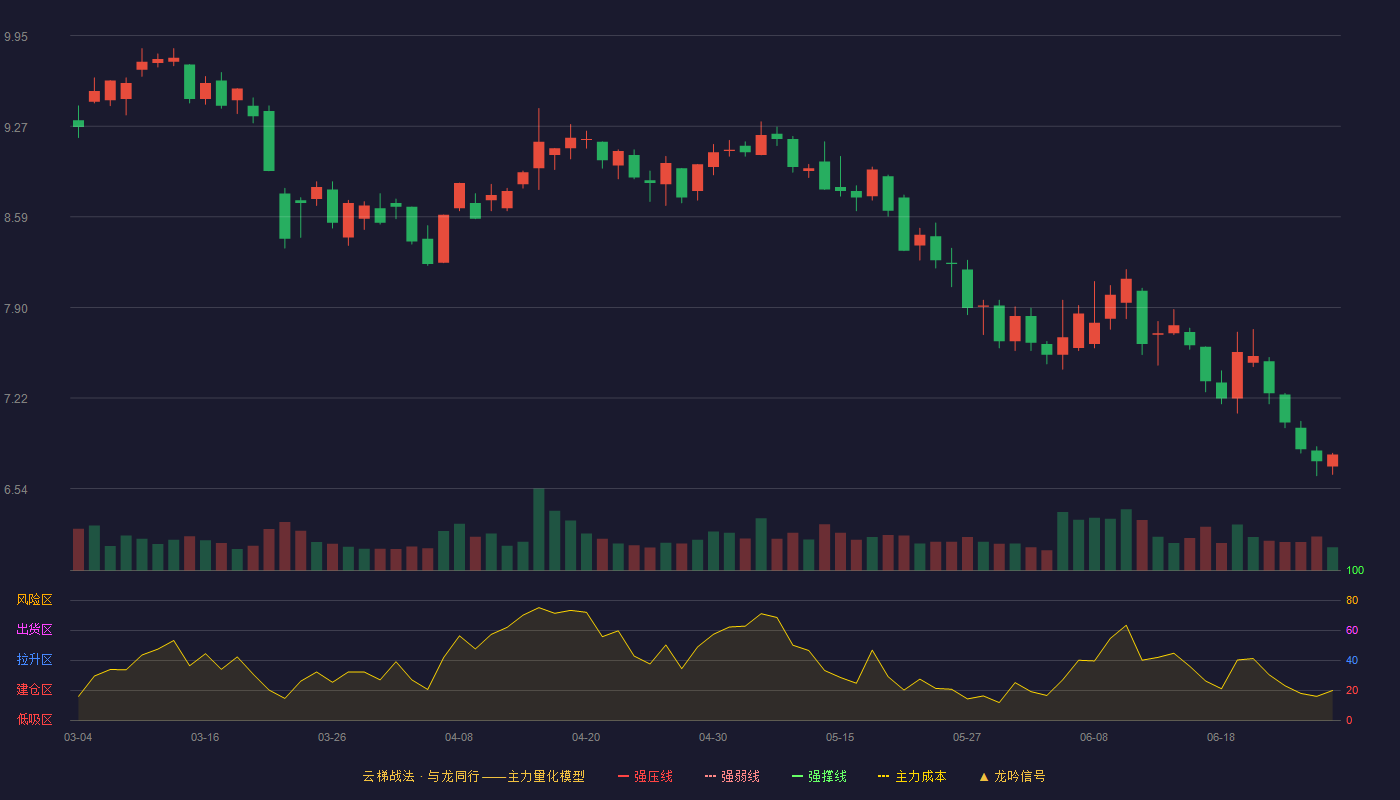Select the first green candlestick above 03-04

[78, 123]
